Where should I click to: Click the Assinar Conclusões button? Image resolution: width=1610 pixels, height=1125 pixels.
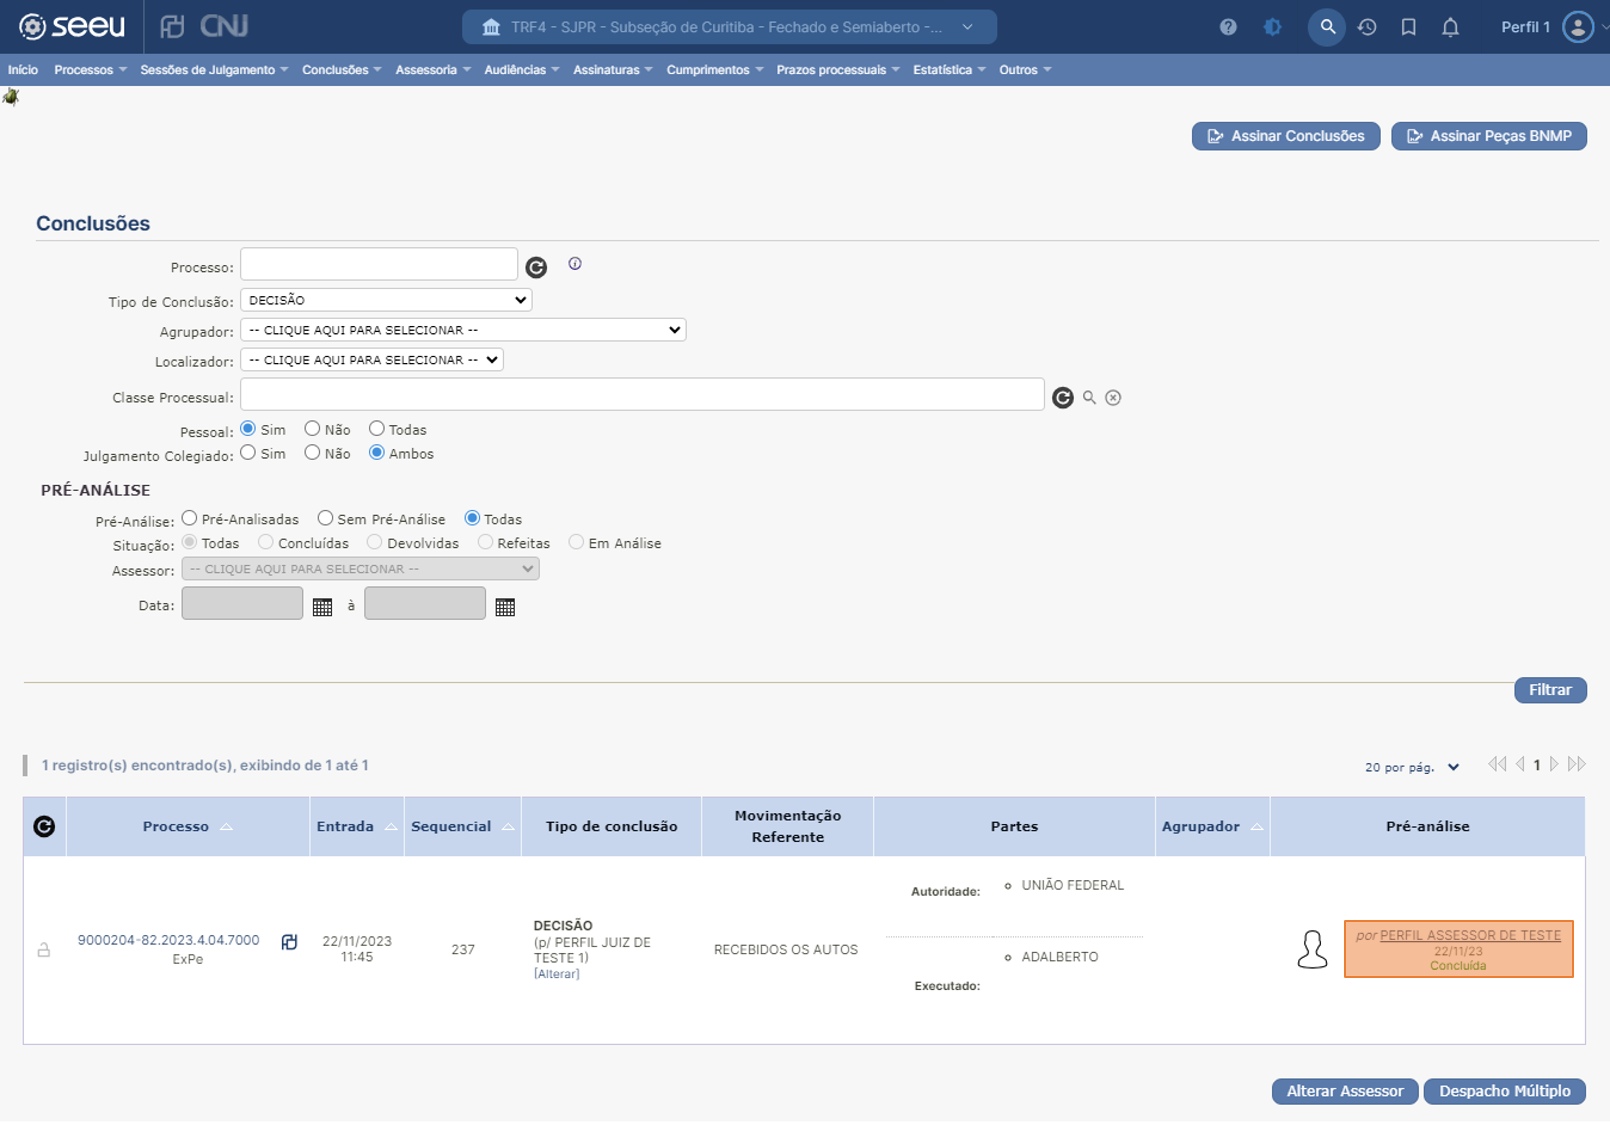click(x=1285, y=136)
